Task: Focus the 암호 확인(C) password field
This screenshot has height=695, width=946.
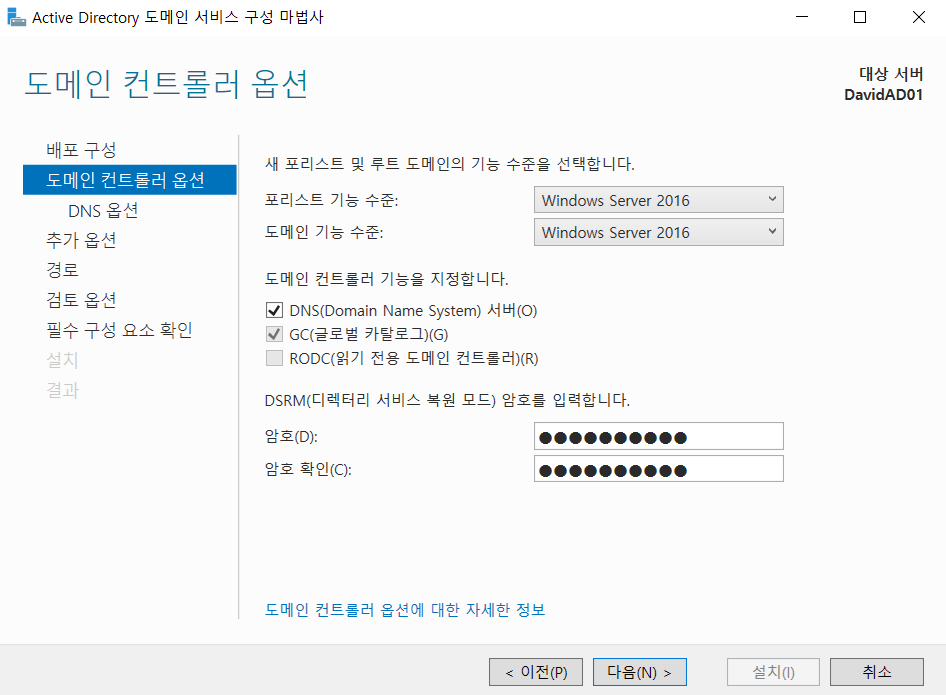Action: click(659, 469)
